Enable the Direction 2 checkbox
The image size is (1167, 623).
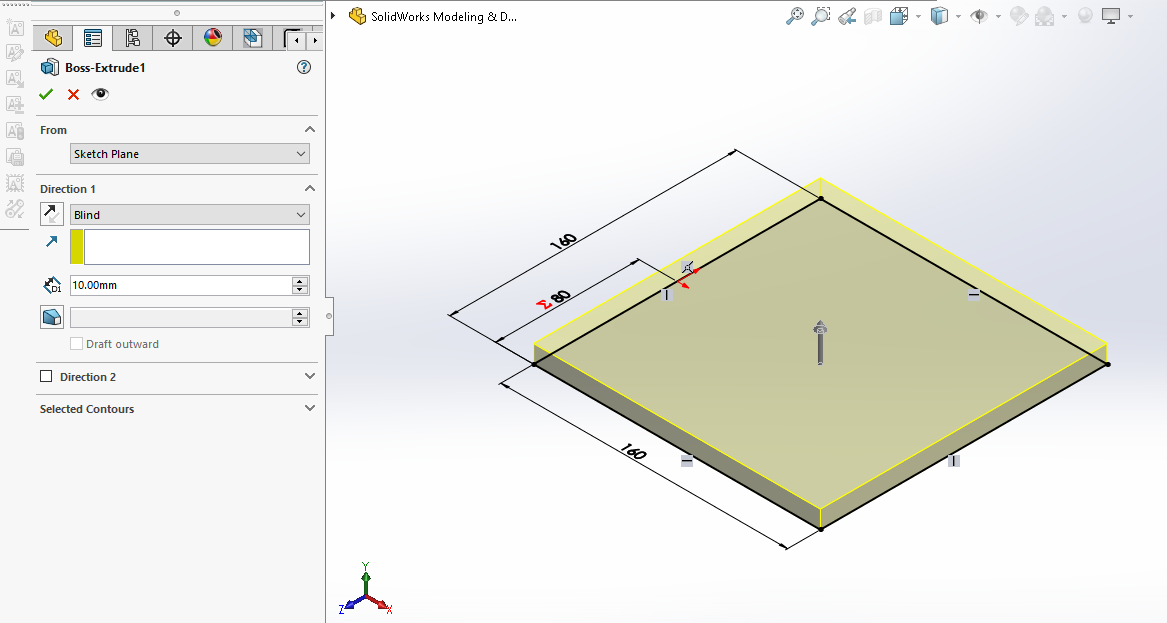(x=46, y=377)
